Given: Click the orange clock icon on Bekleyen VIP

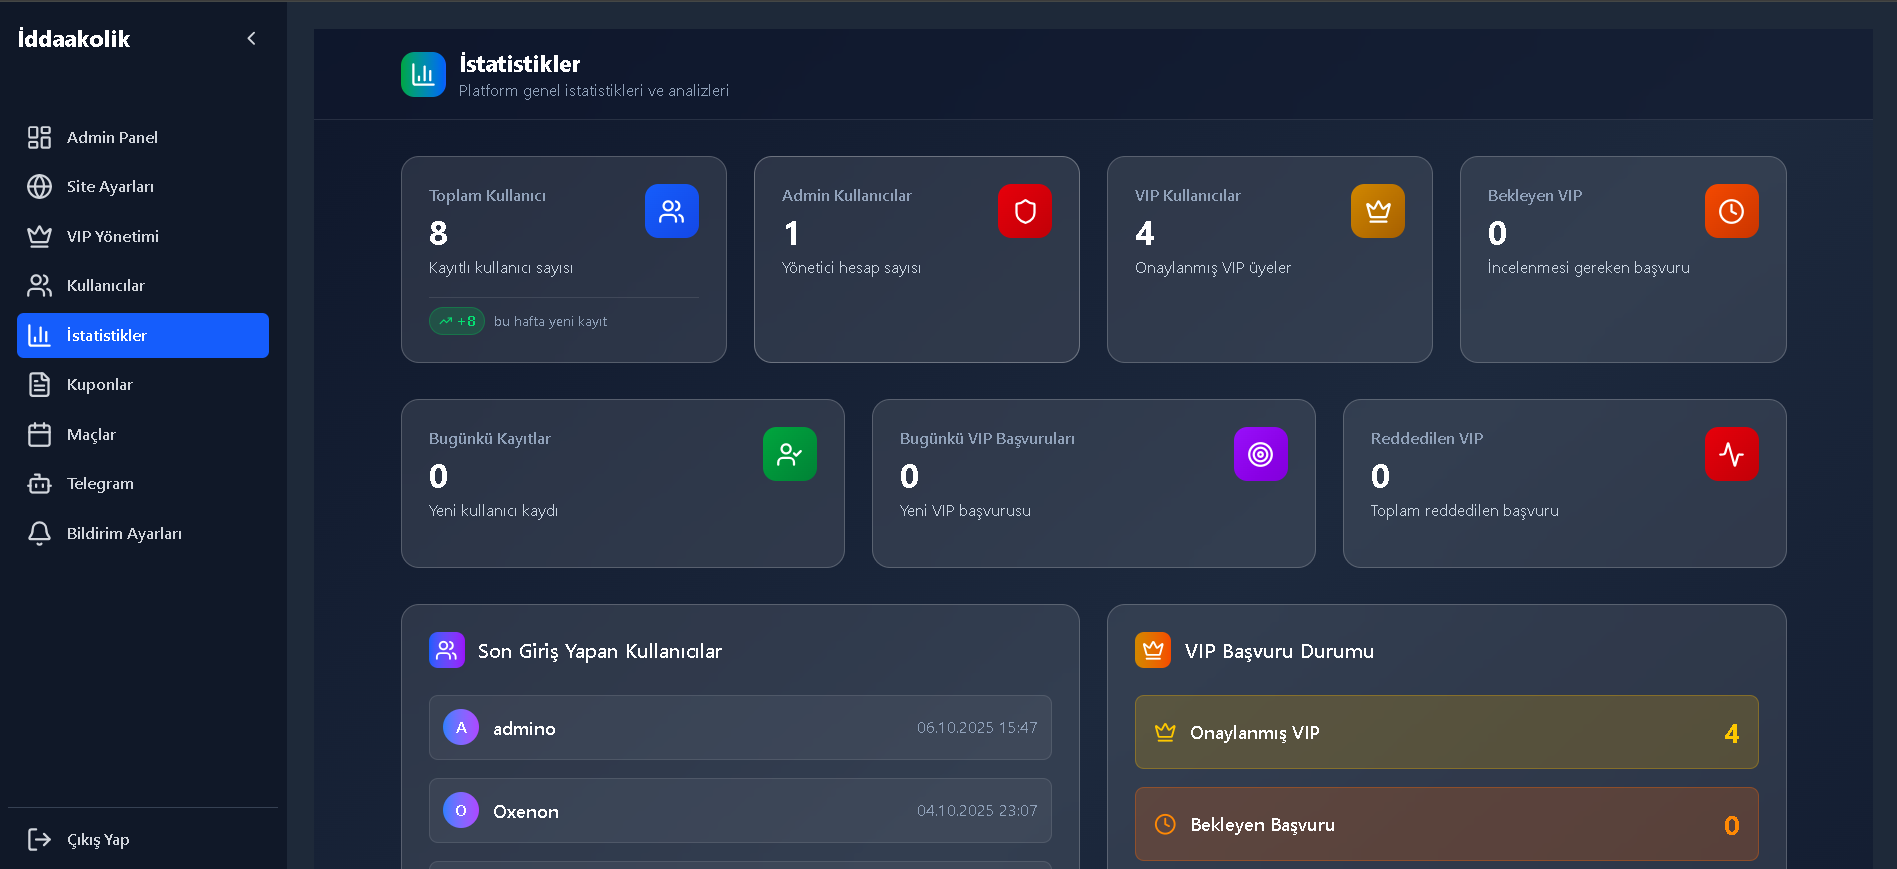Looking at the screenshot, I should (x=1732, y=211).
